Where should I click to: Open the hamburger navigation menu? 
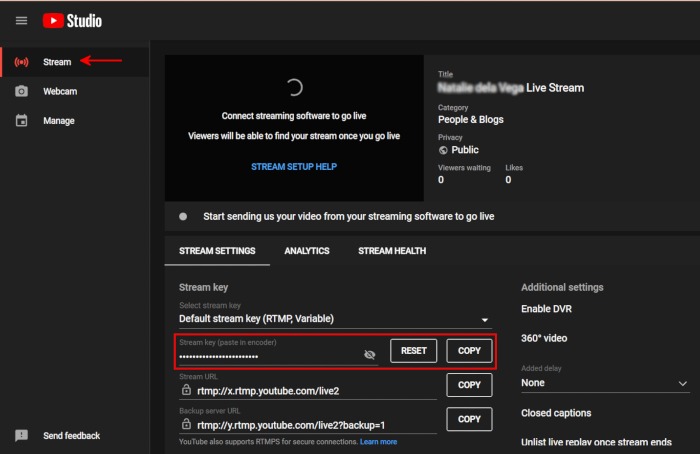pyautogui.click(x=22, y=21)
